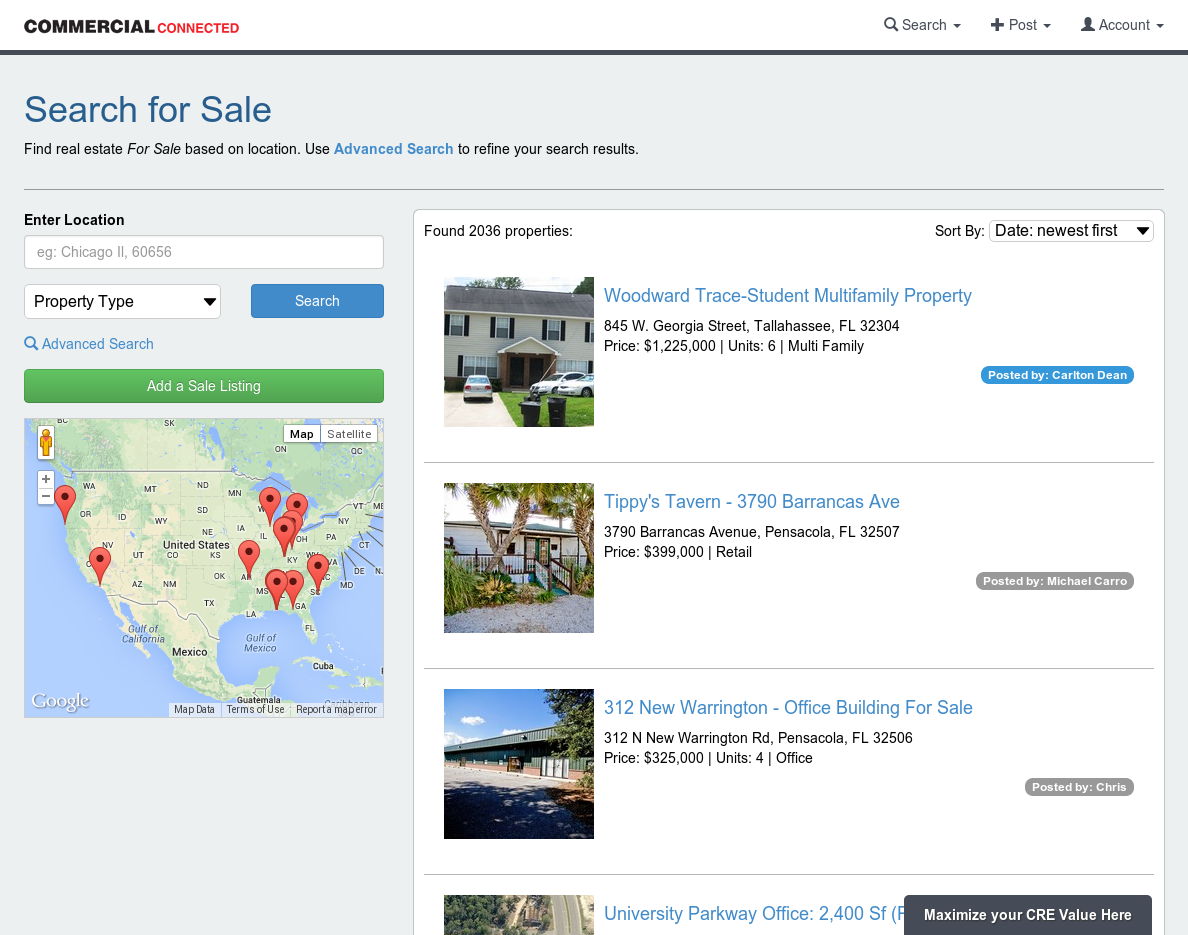Open Terms of Use link on the map
The width and height of the screenshot is (1188, 935).
click(255, 709)
